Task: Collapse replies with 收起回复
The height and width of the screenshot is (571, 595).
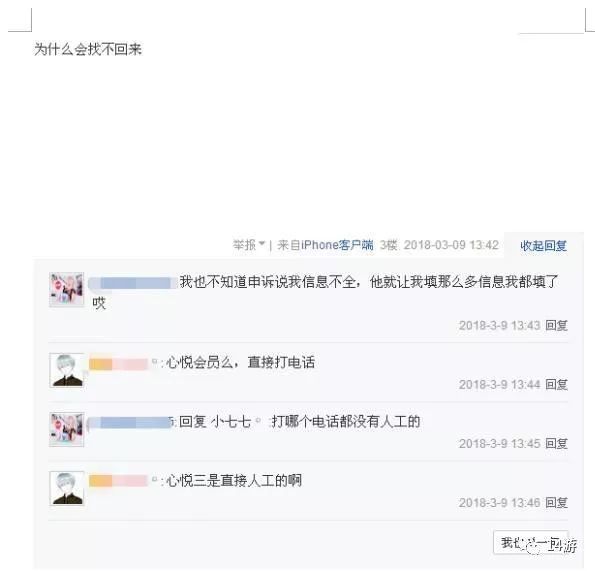Action: [543, 245]
